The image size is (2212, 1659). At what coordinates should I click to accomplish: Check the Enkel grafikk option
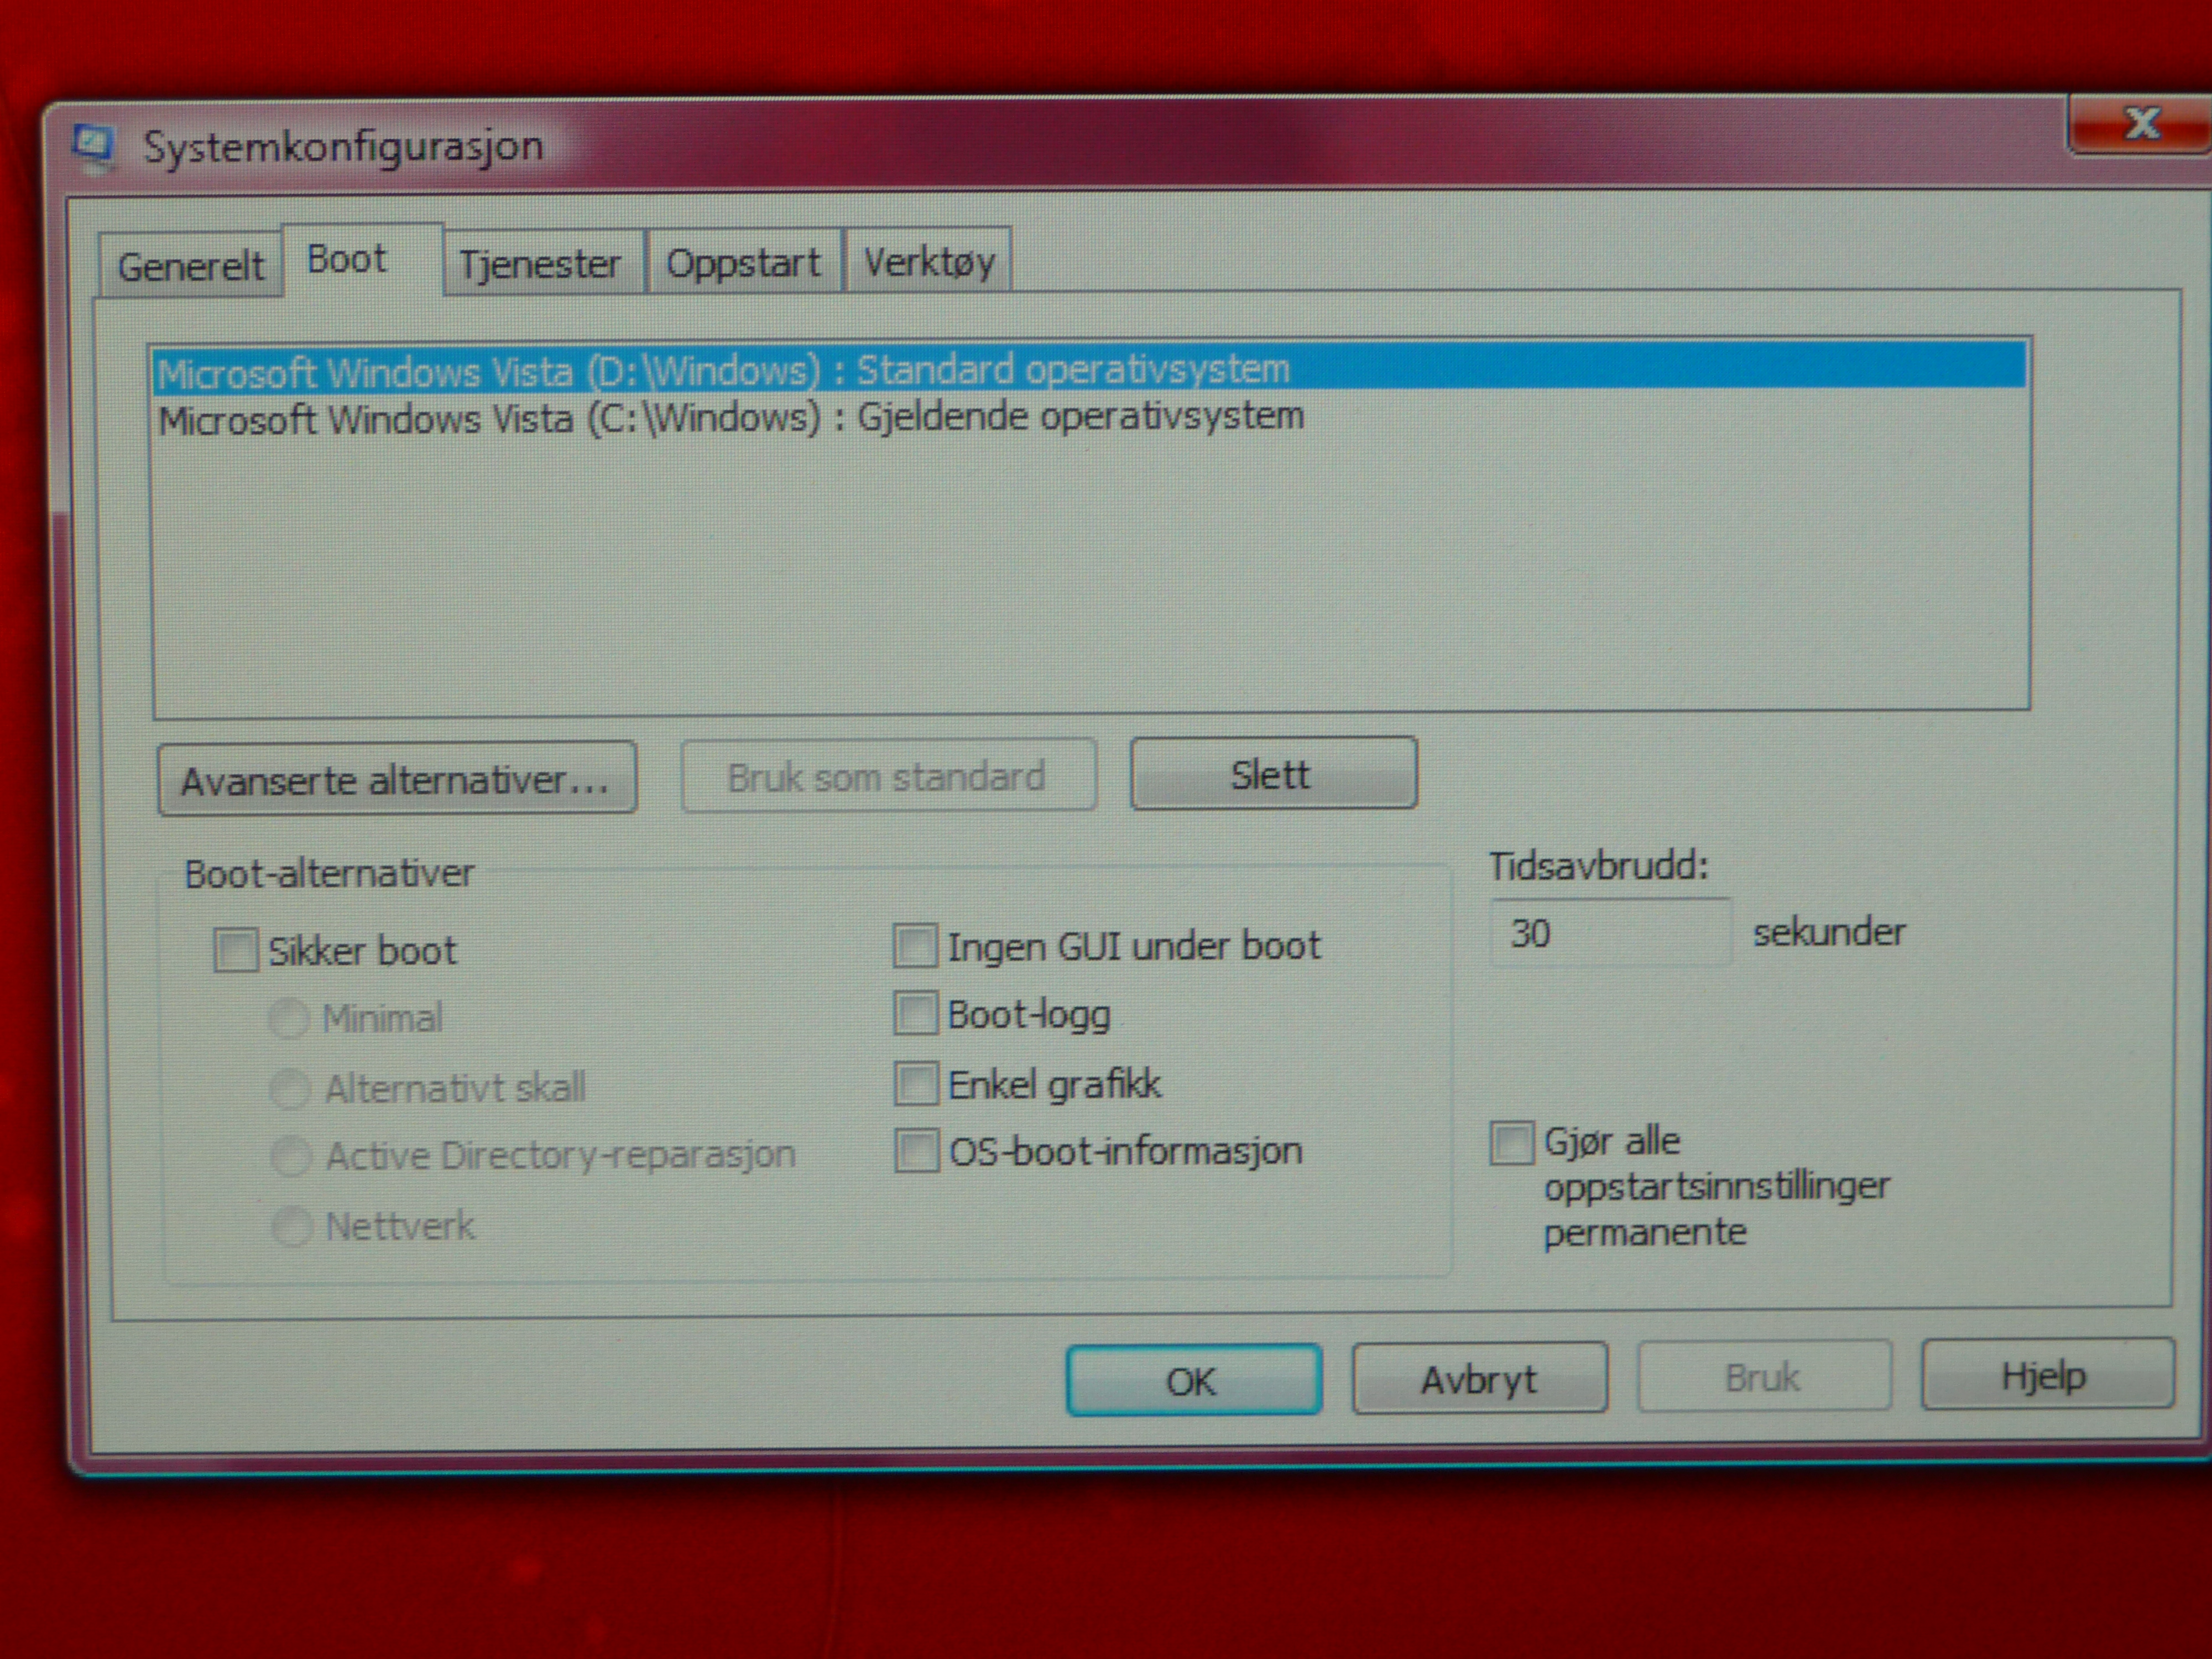coord(916,1083)
